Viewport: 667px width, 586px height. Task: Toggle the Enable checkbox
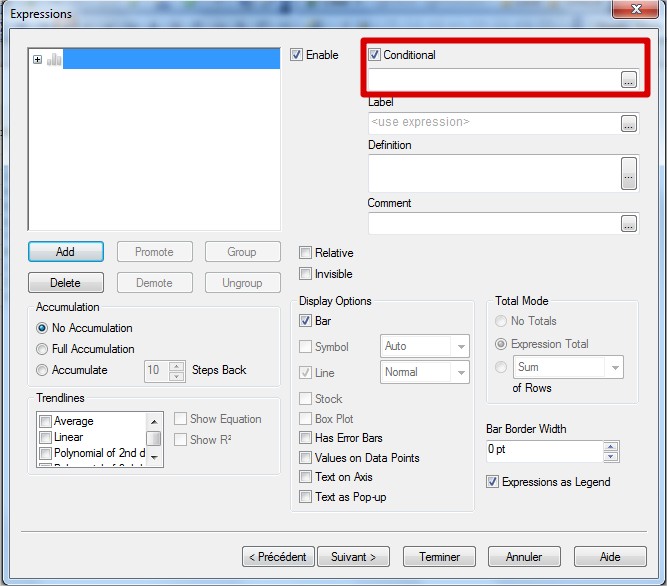click(x=296, y=54)
